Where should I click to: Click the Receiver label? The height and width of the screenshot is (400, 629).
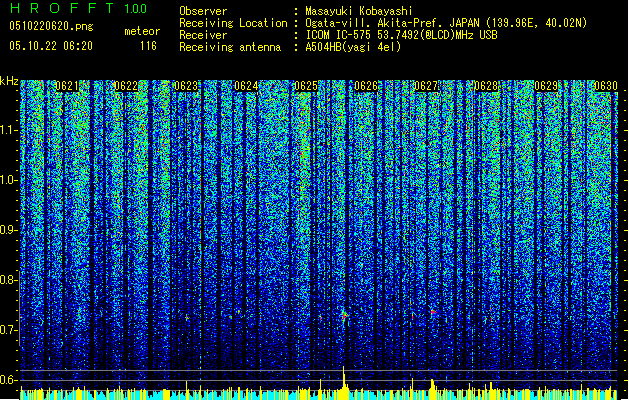tap(203, 35)
